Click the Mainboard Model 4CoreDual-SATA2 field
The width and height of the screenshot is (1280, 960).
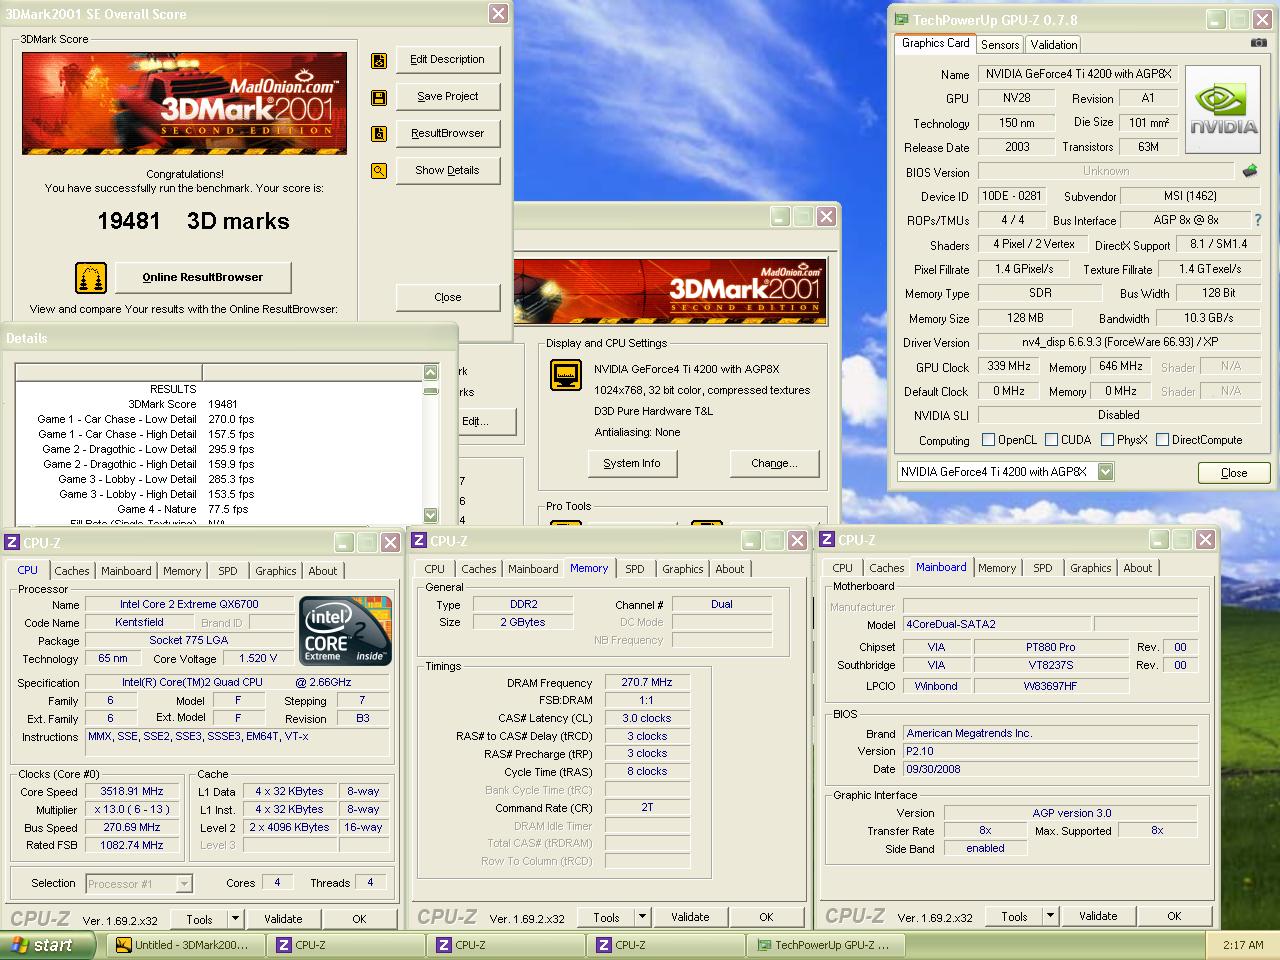click(998, 624)
